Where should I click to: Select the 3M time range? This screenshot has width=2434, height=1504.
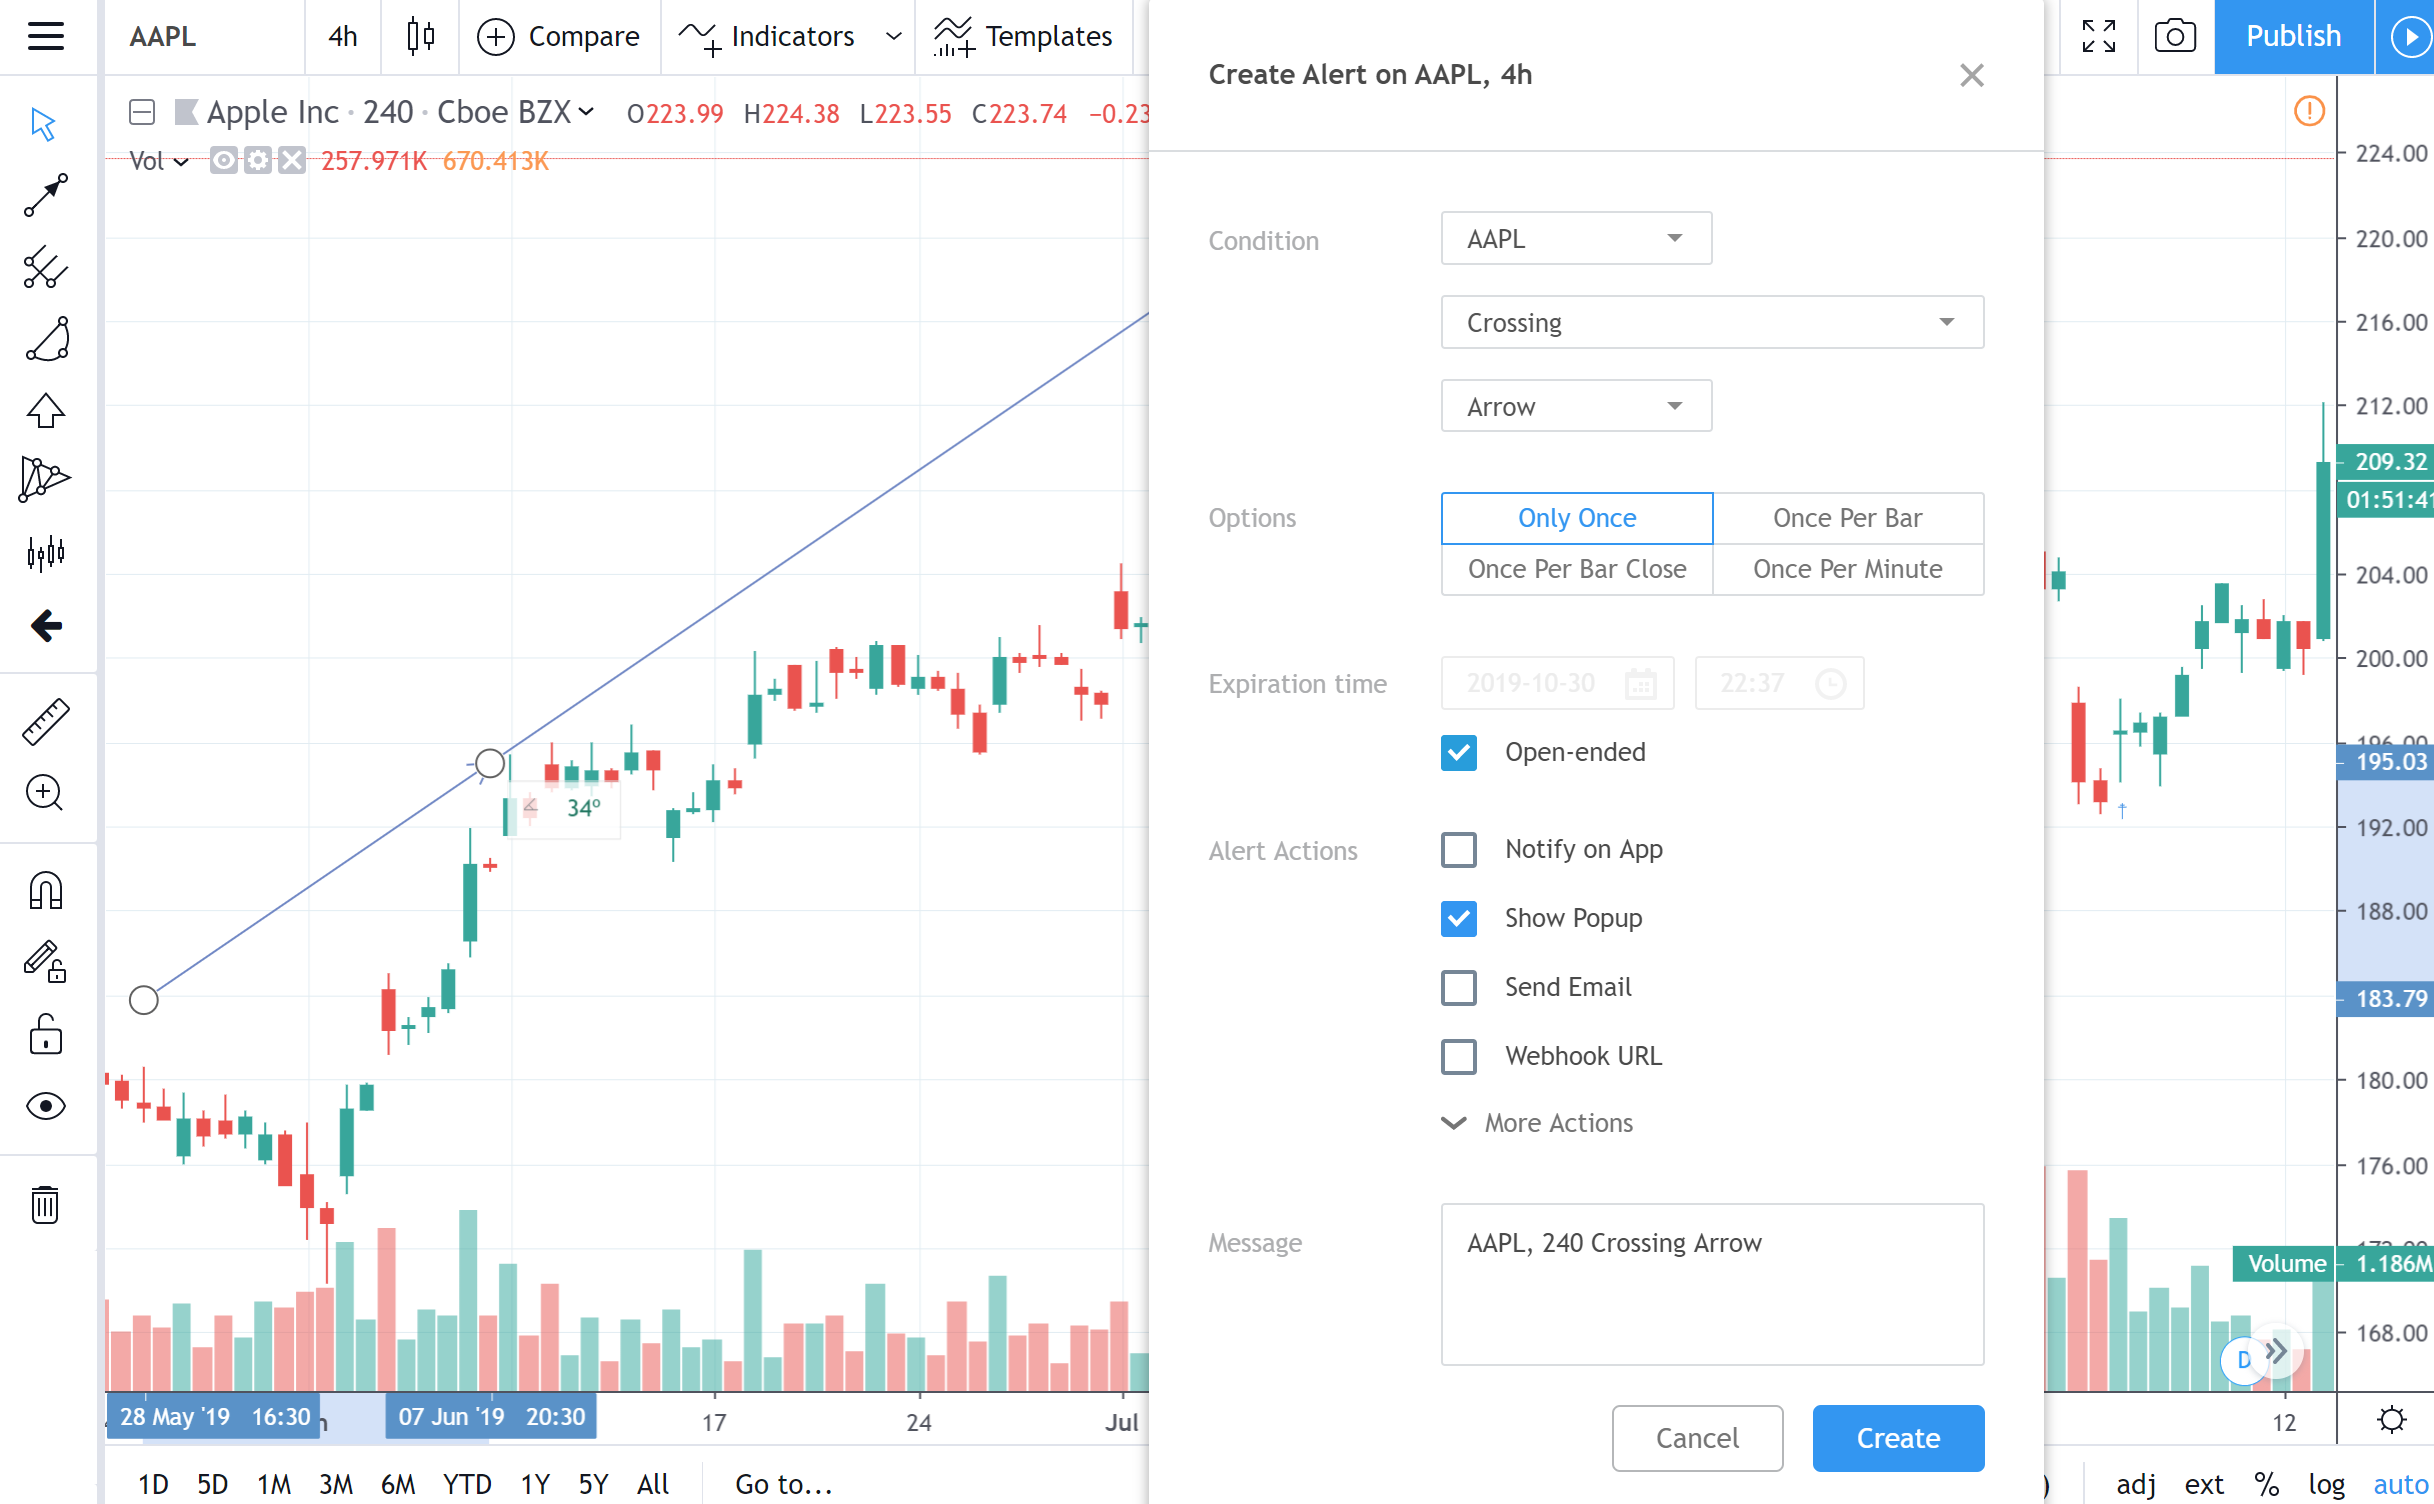point(336,1484)
